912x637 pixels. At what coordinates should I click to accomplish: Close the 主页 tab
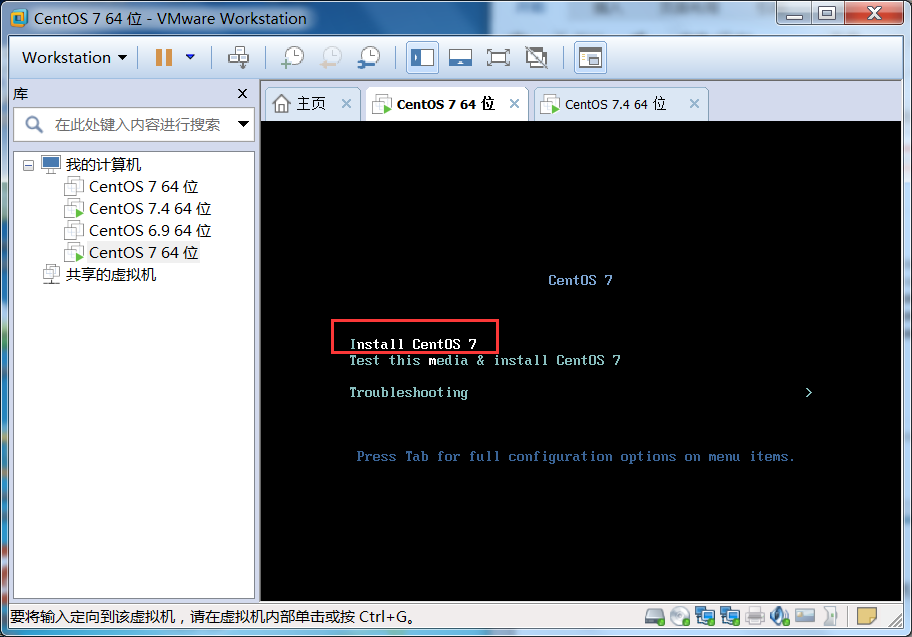pyautogui.click(x=346, y=104)
